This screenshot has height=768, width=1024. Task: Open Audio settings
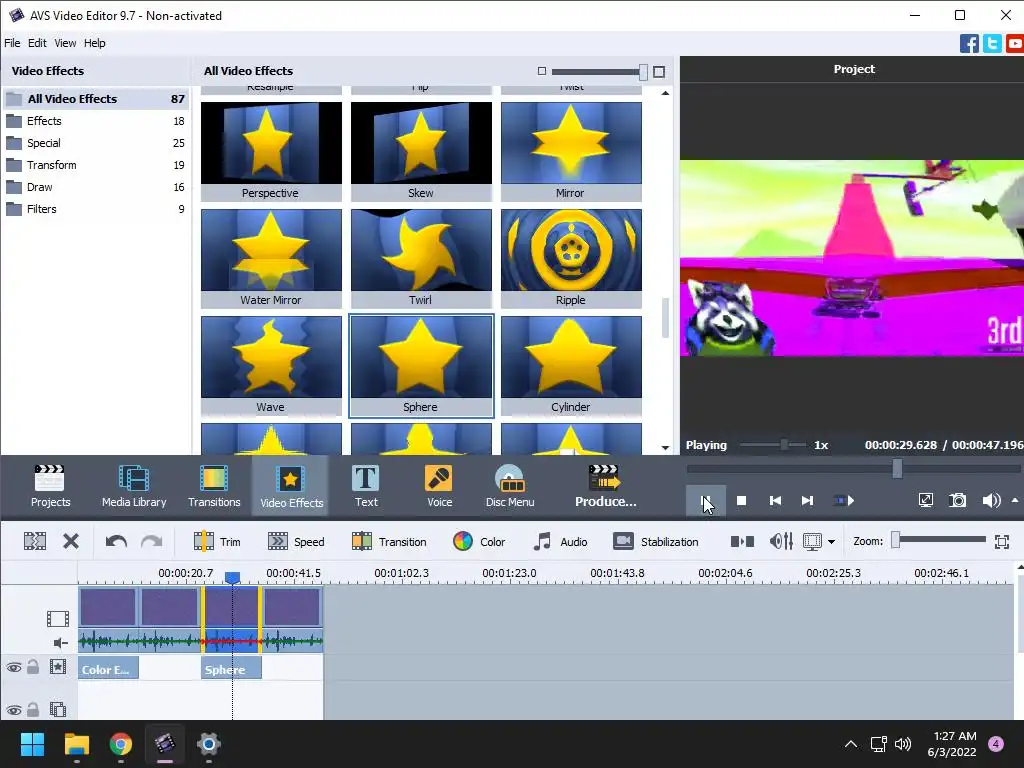pos(560,541)
